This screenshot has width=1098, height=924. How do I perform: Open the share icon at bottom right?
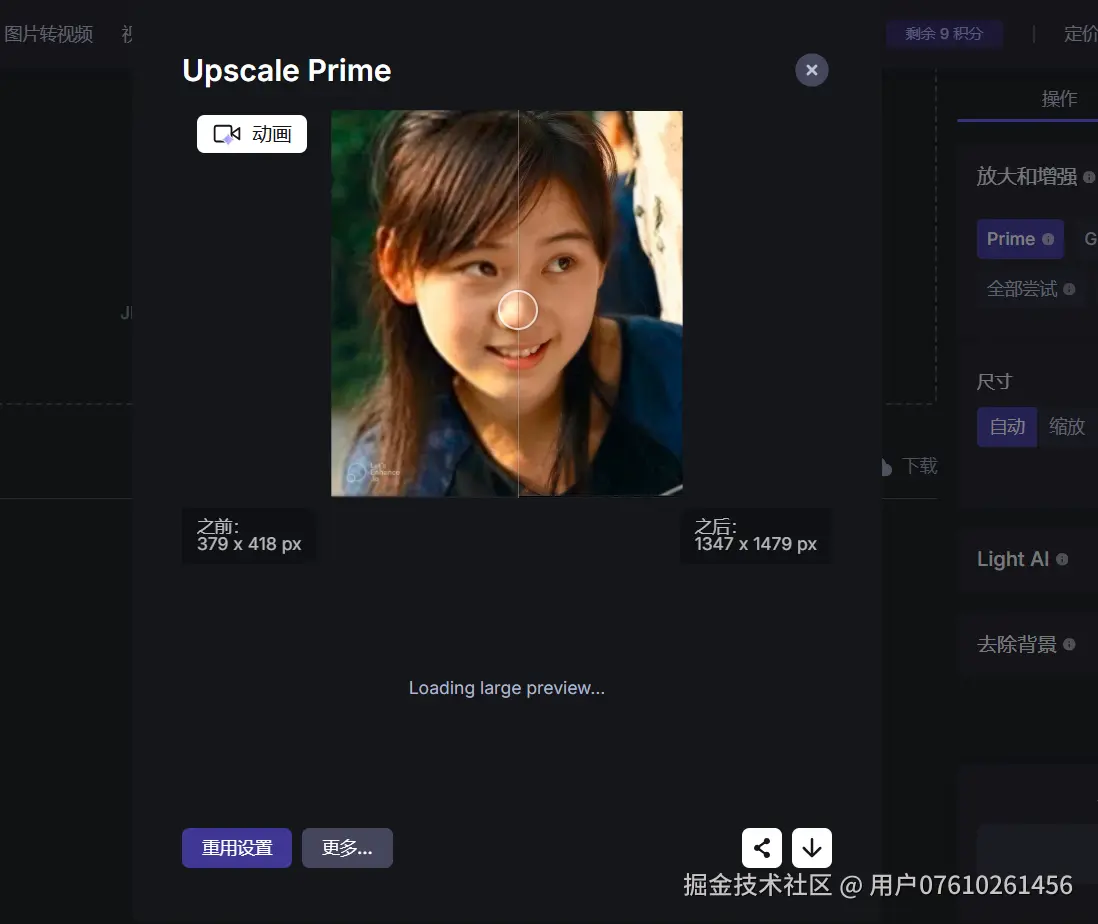(x=761, y=847)
